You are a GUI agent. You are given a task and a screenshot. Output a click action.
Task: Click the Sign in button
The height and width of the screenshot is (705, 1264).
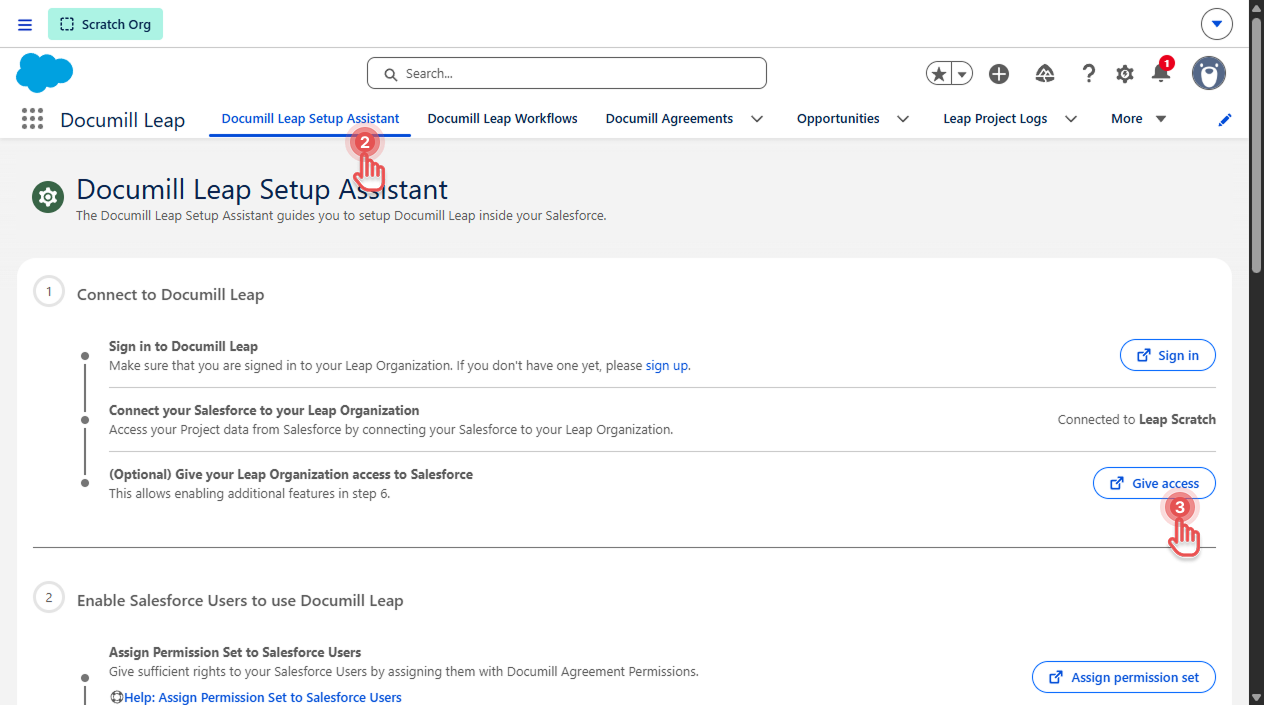(x=1167, y=355)
